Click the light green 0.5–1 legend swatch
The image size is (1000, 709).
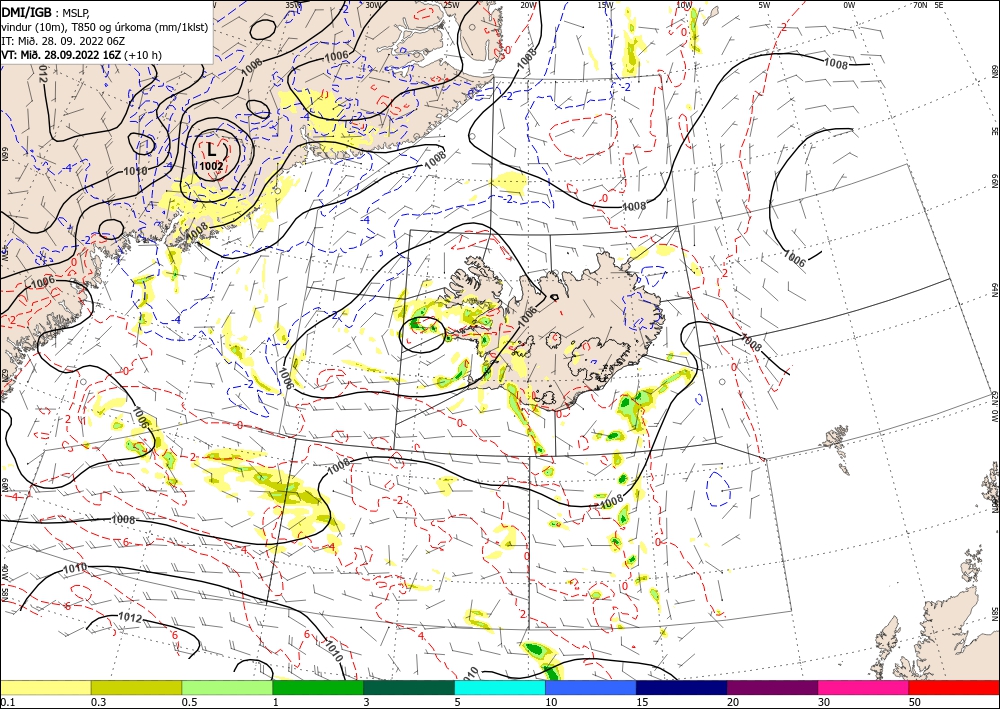coord(227,688)
